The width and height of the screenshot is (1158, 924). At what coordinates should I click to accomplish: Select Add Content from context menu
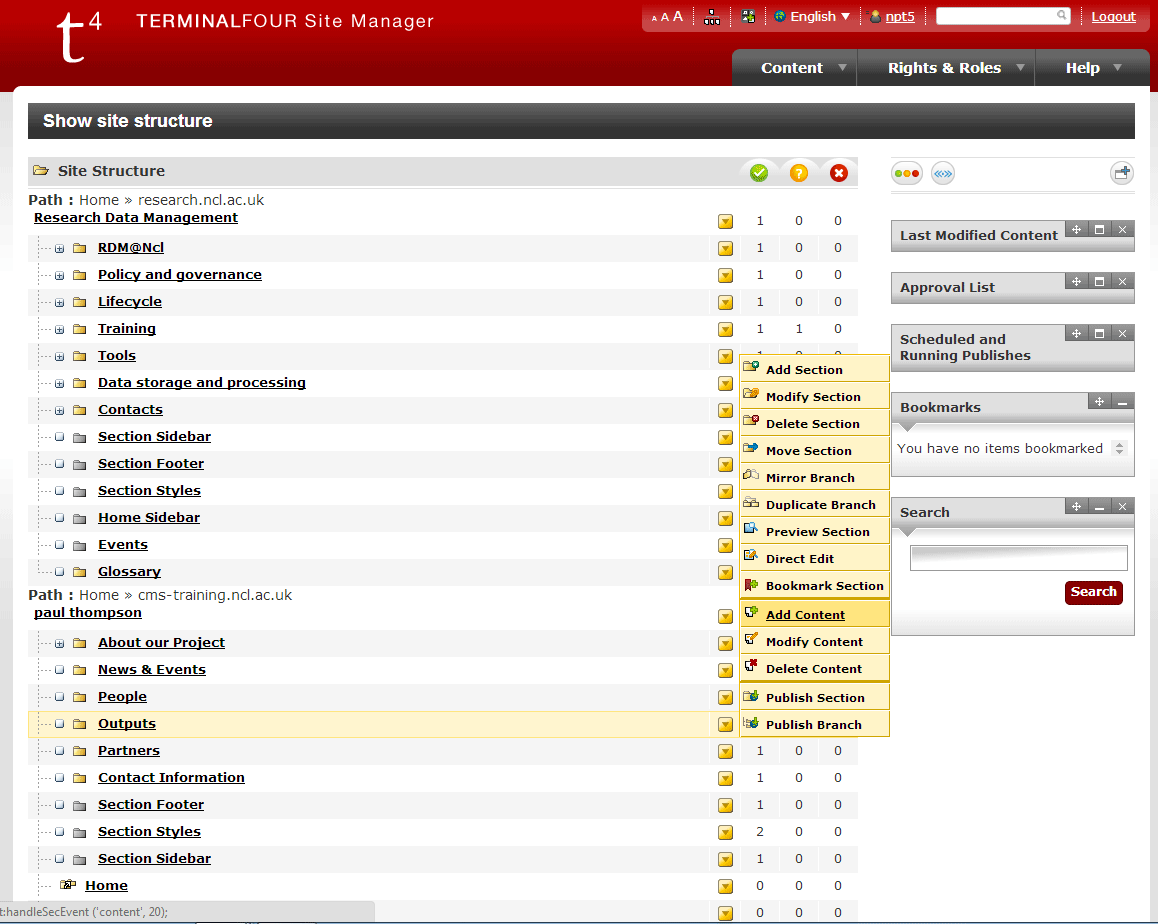(x=805, y=615)
